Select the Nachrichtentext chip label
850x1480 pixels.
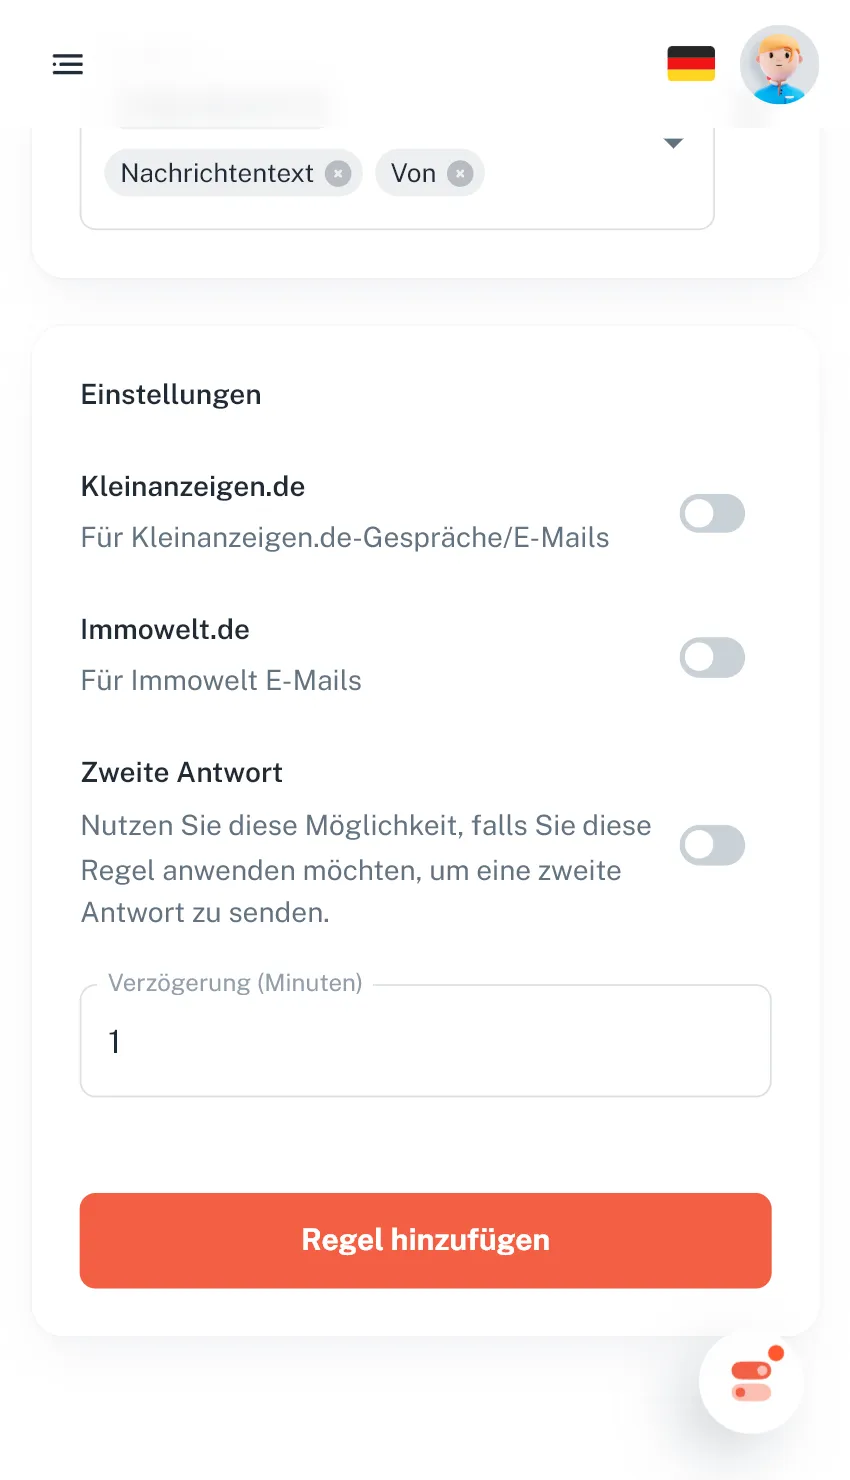(x=217, y=174)
